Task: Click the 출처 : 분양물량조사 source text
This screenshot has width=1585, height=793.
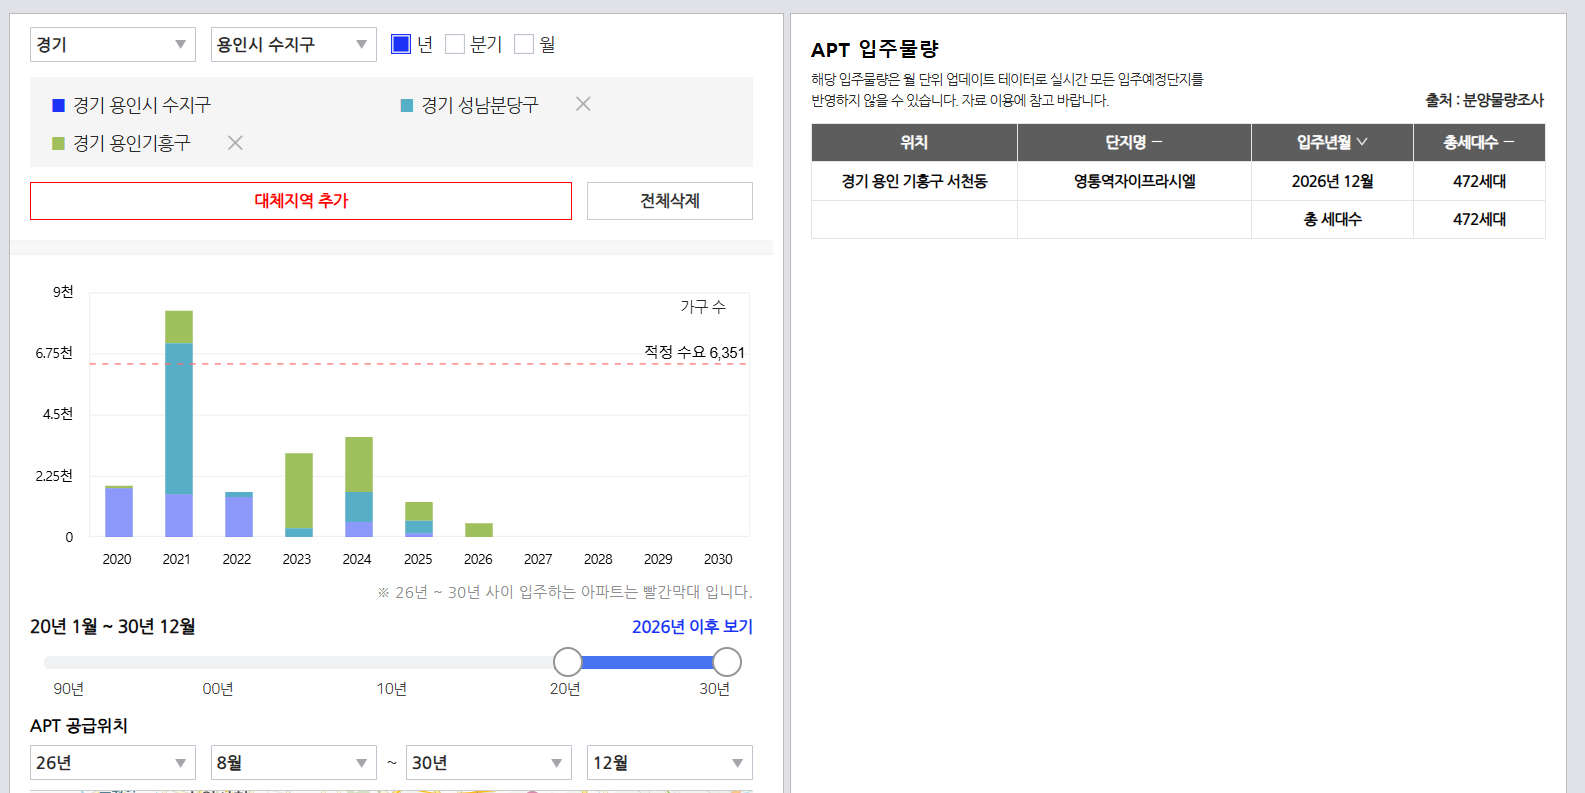Action: point(1485,100)
